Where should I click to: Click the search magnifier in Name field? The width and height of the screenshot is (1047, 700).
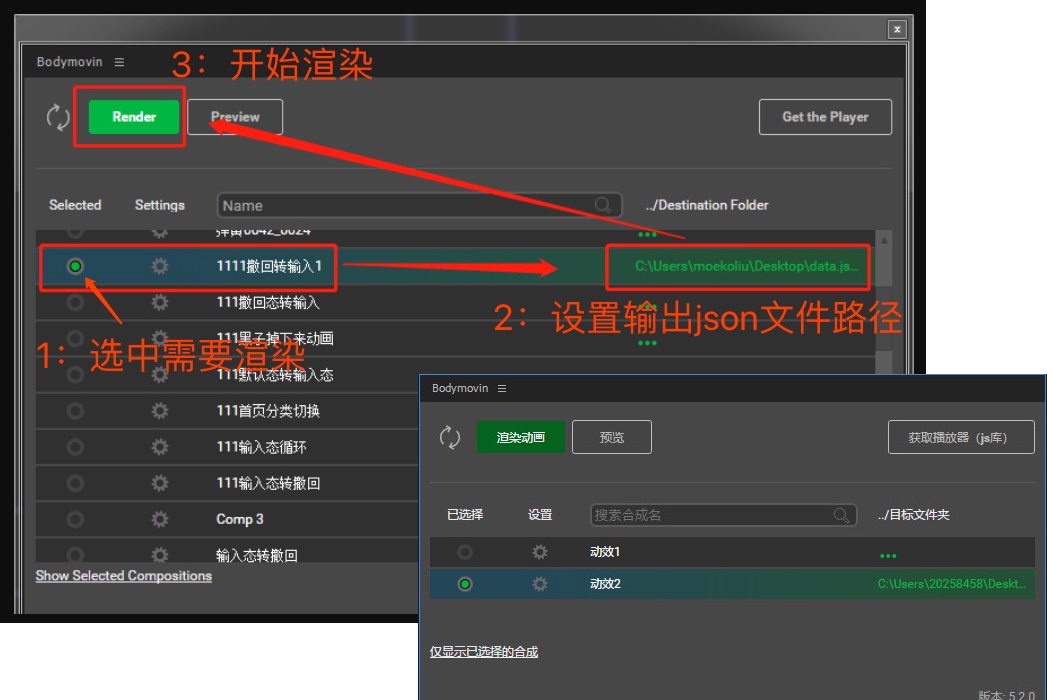tap(603, 205)
